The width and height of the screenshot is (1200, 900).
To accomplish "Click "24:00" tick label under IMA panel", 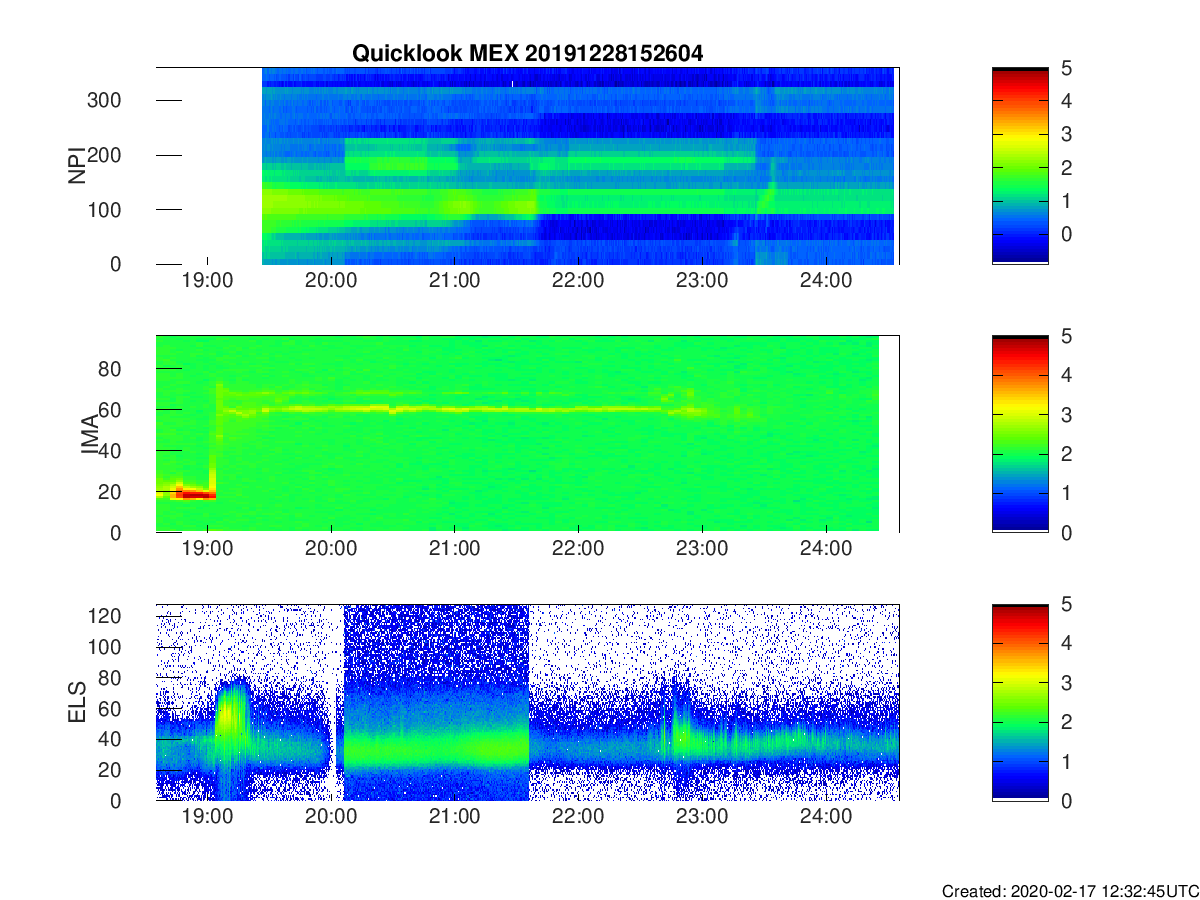I will pyautogui.click(x=826, y=549).
